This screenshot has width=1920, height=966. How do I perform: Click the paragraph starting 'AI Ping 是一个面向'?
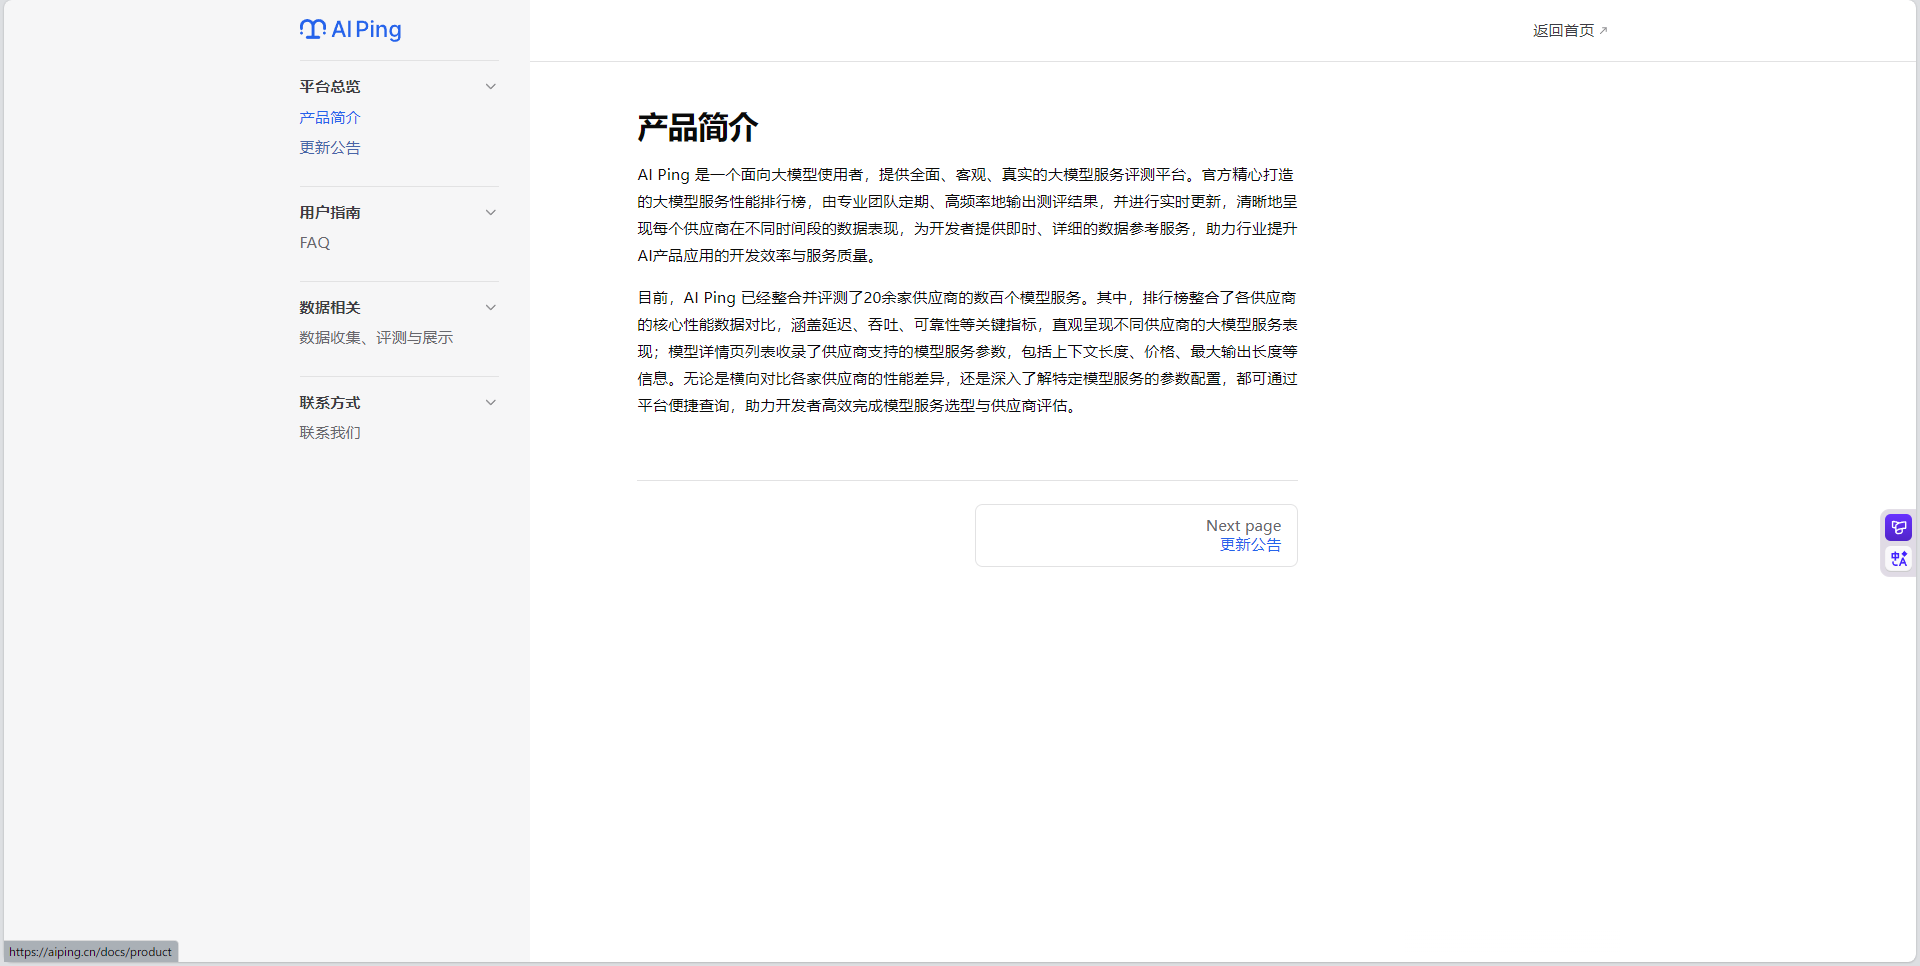967,215
